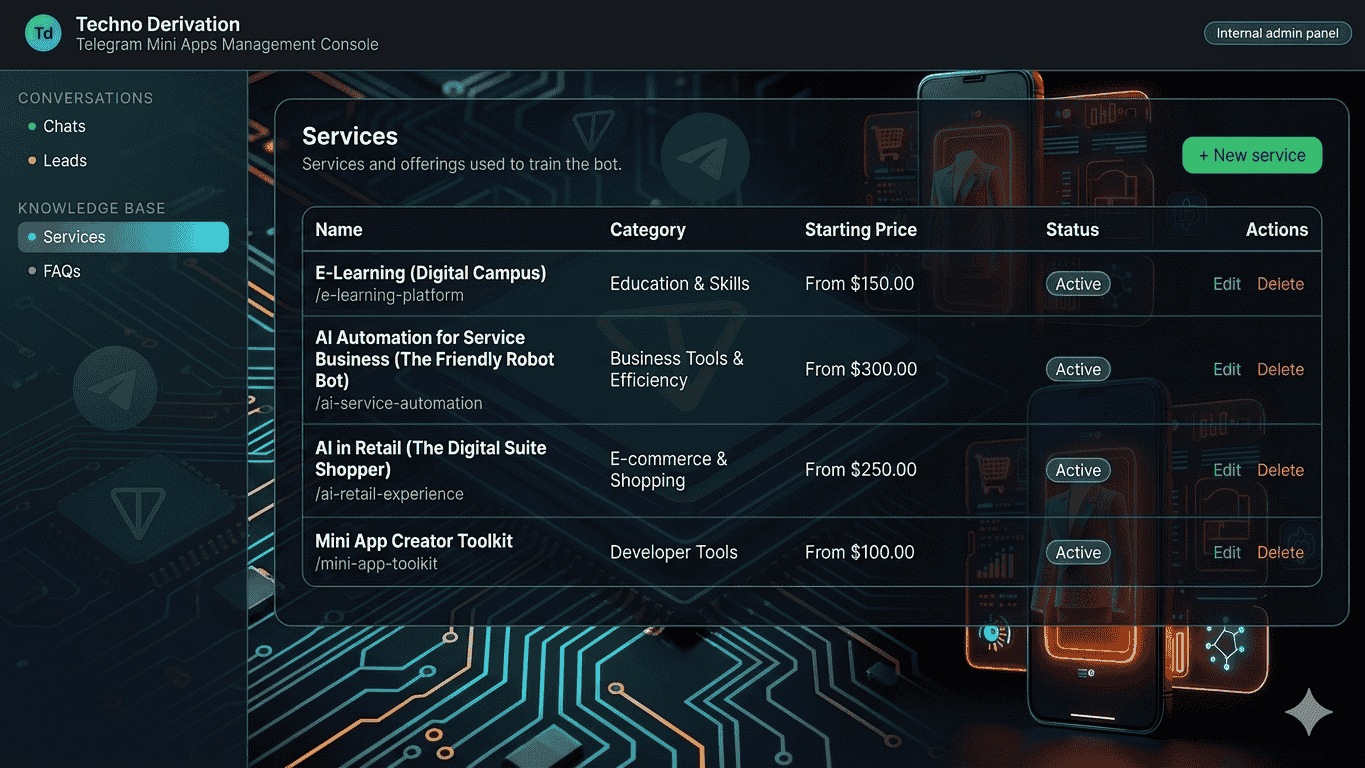Edit the Mini App Creator Toolkit service
The width and height of the screenshot is (1365, 768).
[x=1226, y=552]
